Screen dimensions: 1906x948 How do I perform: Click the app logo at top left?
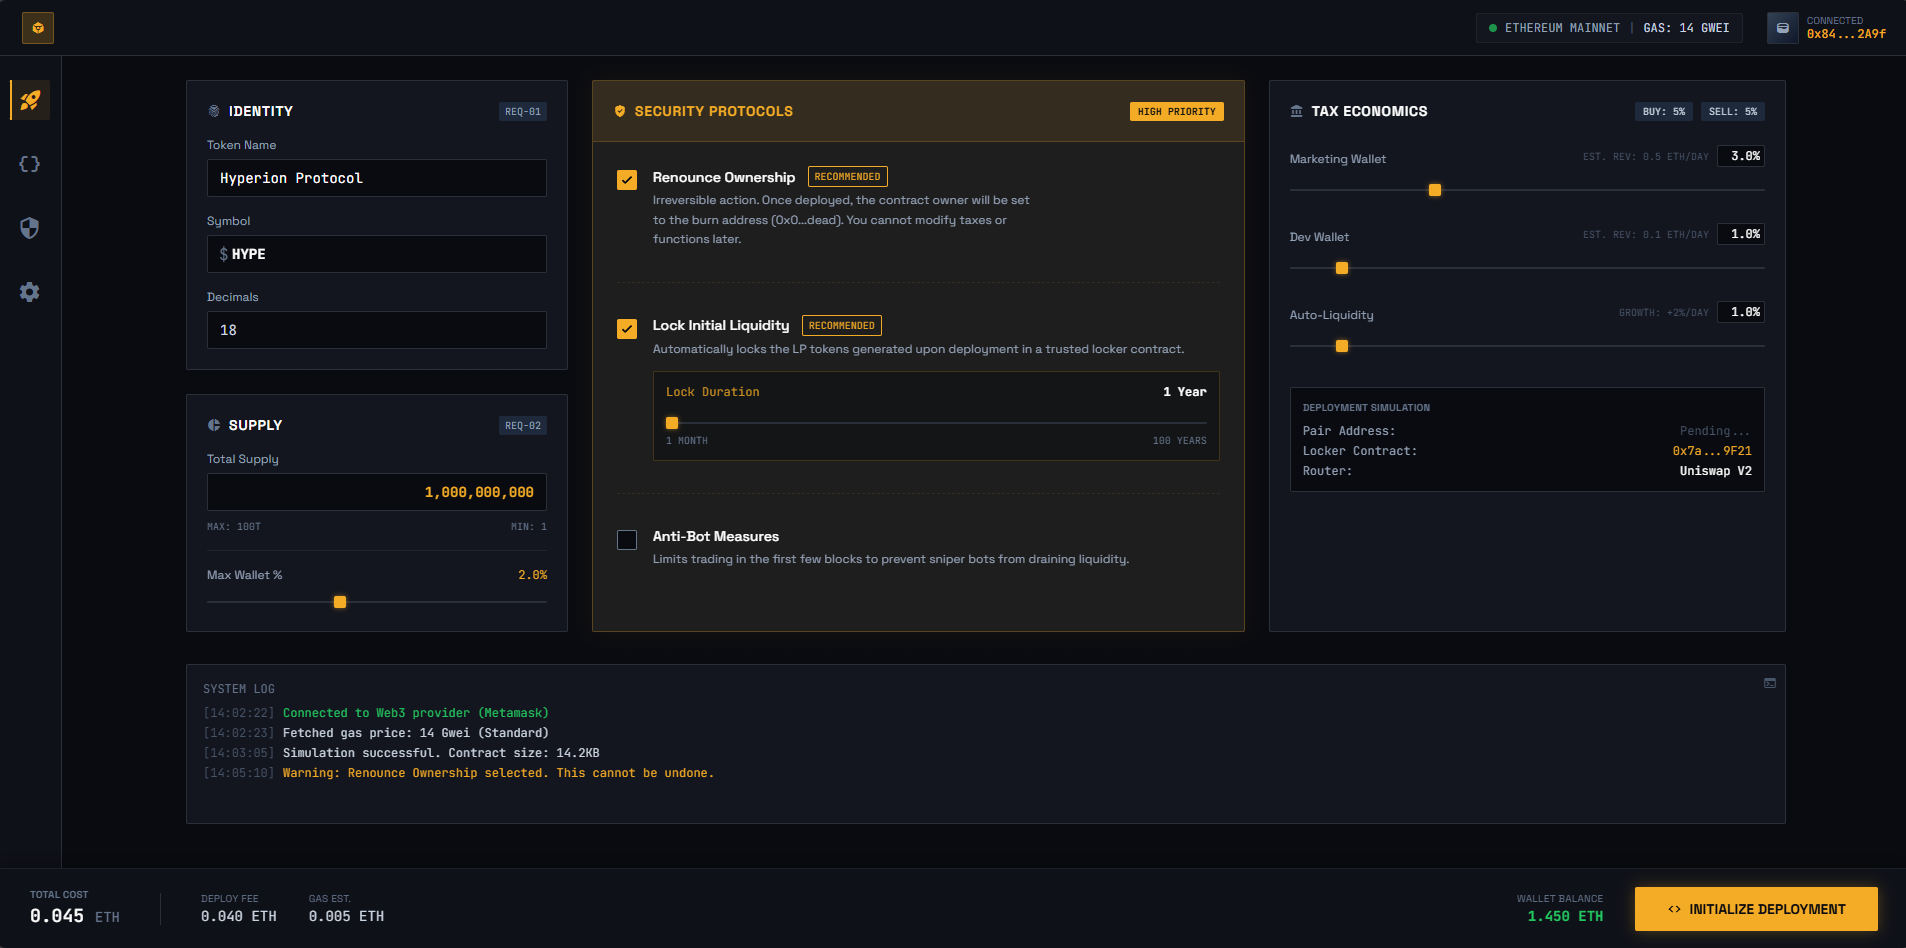pyautogui.click(x=38, y=27)
